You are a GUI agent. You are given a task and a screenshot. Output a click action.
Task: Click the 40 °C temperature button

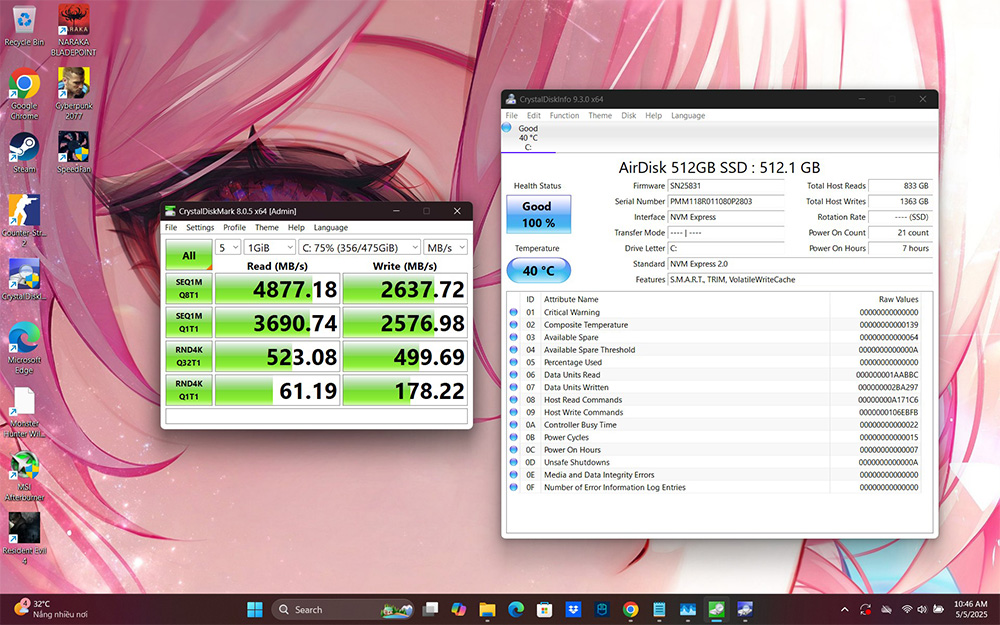coord(538,270)
